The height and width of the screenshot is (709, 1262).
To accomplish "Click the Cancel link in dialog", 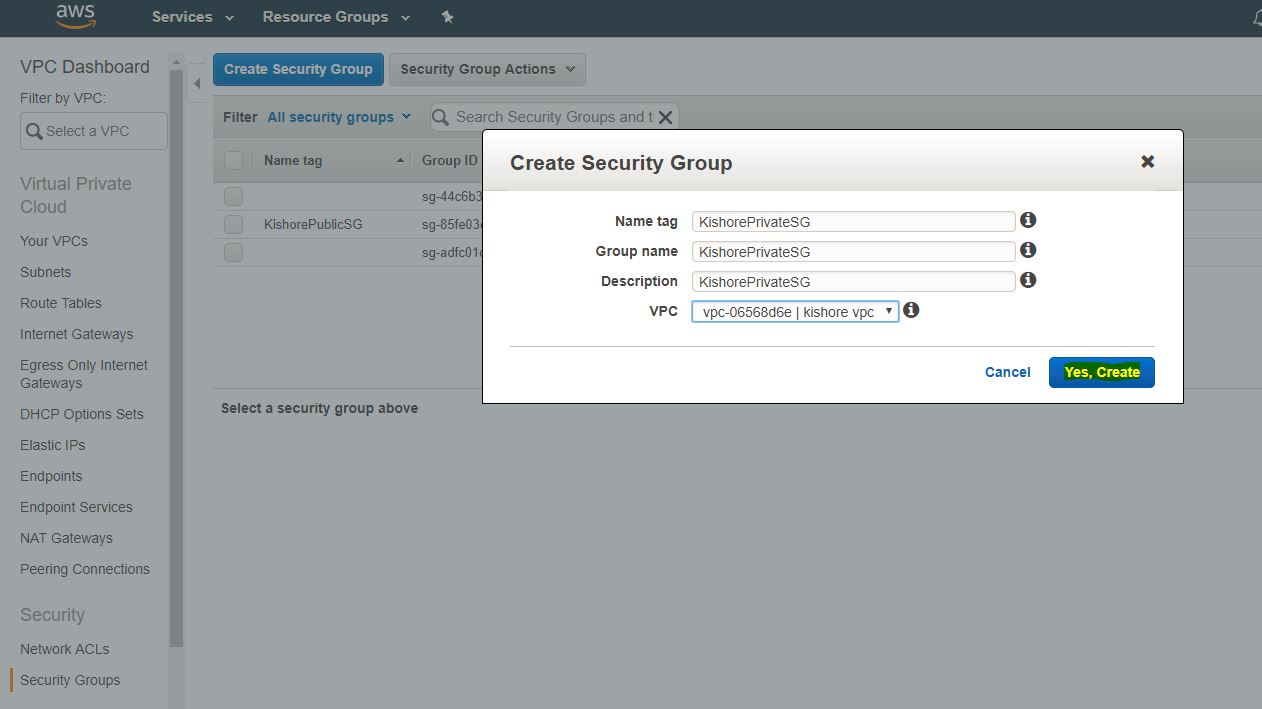I will click(1007, 372).
